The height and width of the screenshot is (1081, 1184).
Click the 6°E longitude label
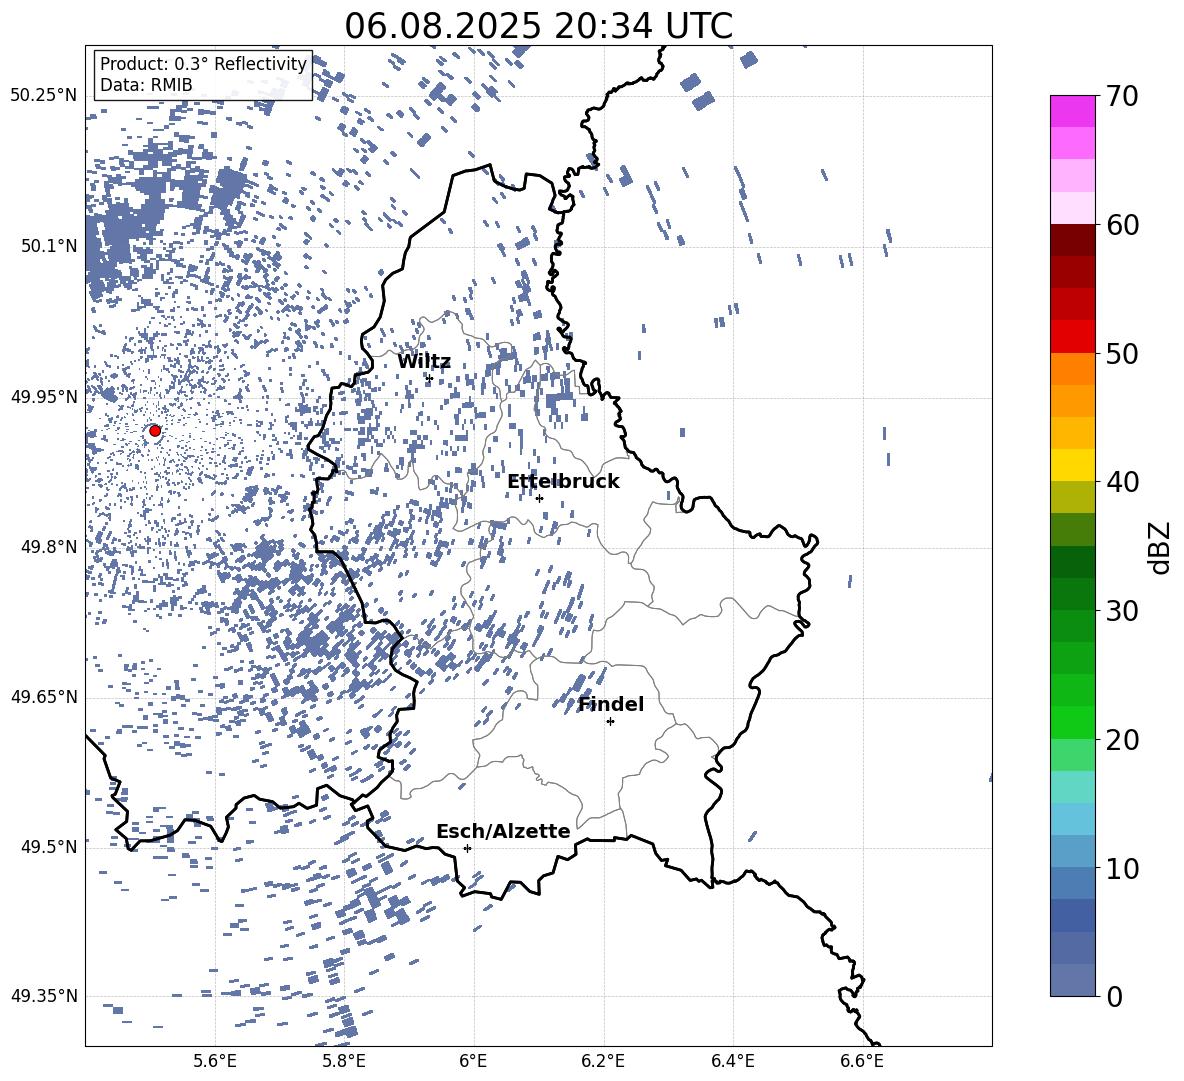click(473, 1061)
